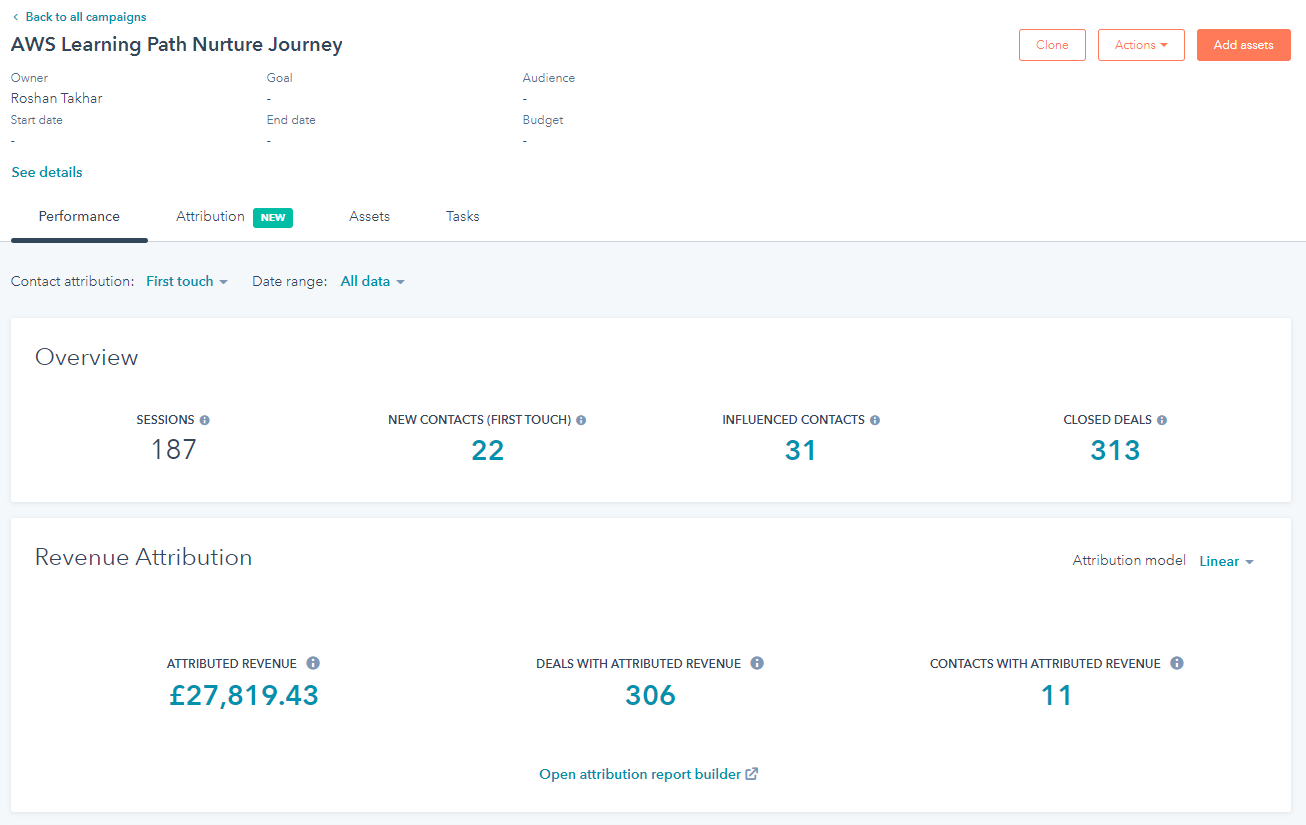The height and width of the screenshot is (825, 1306).
Task: Open the Tasks tab
Action: (x=463, y=217)
